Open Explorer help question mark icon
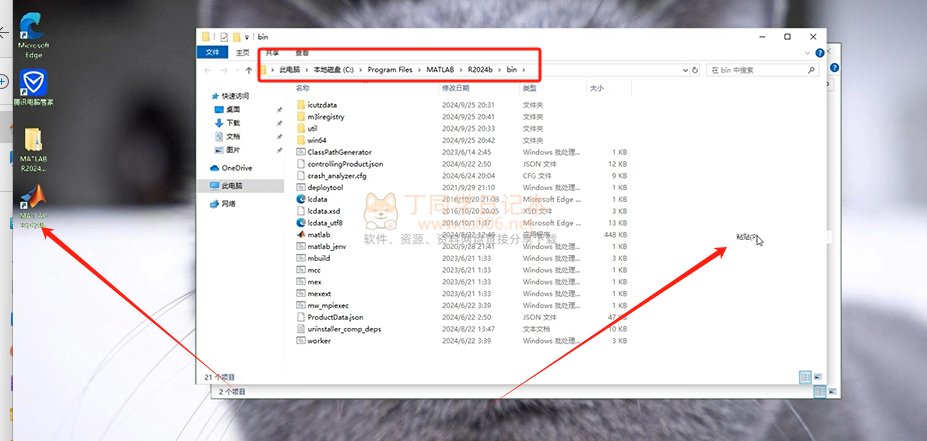 819,53
